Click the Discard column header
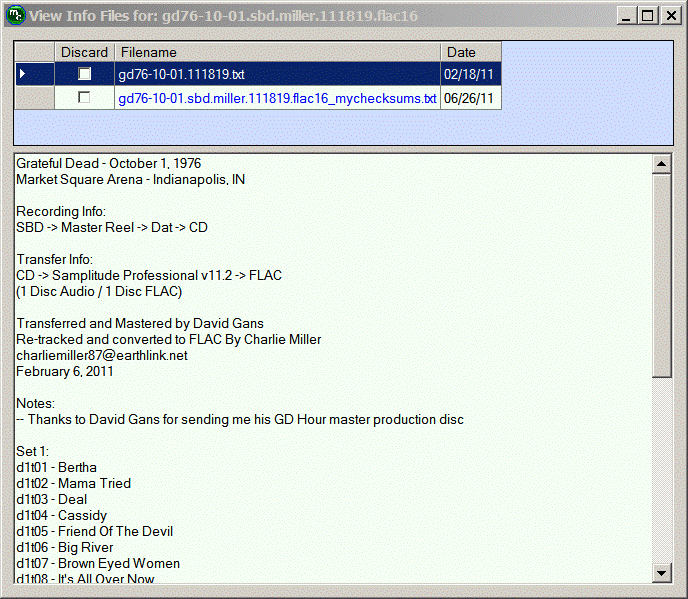688x599 pixels. tap(84, 52)
